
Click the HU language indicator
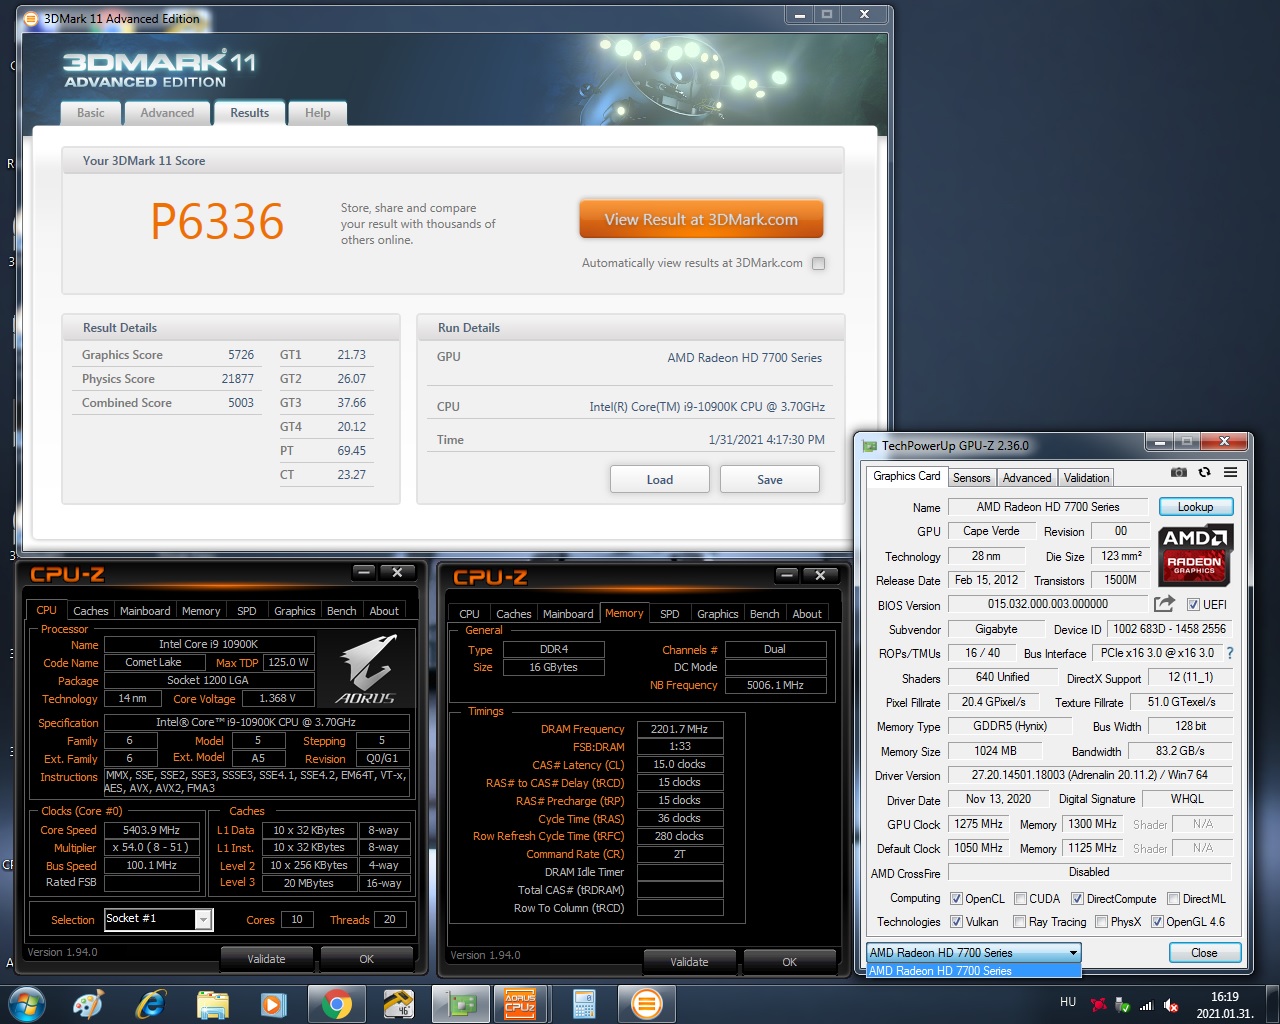point(1068,1002)
